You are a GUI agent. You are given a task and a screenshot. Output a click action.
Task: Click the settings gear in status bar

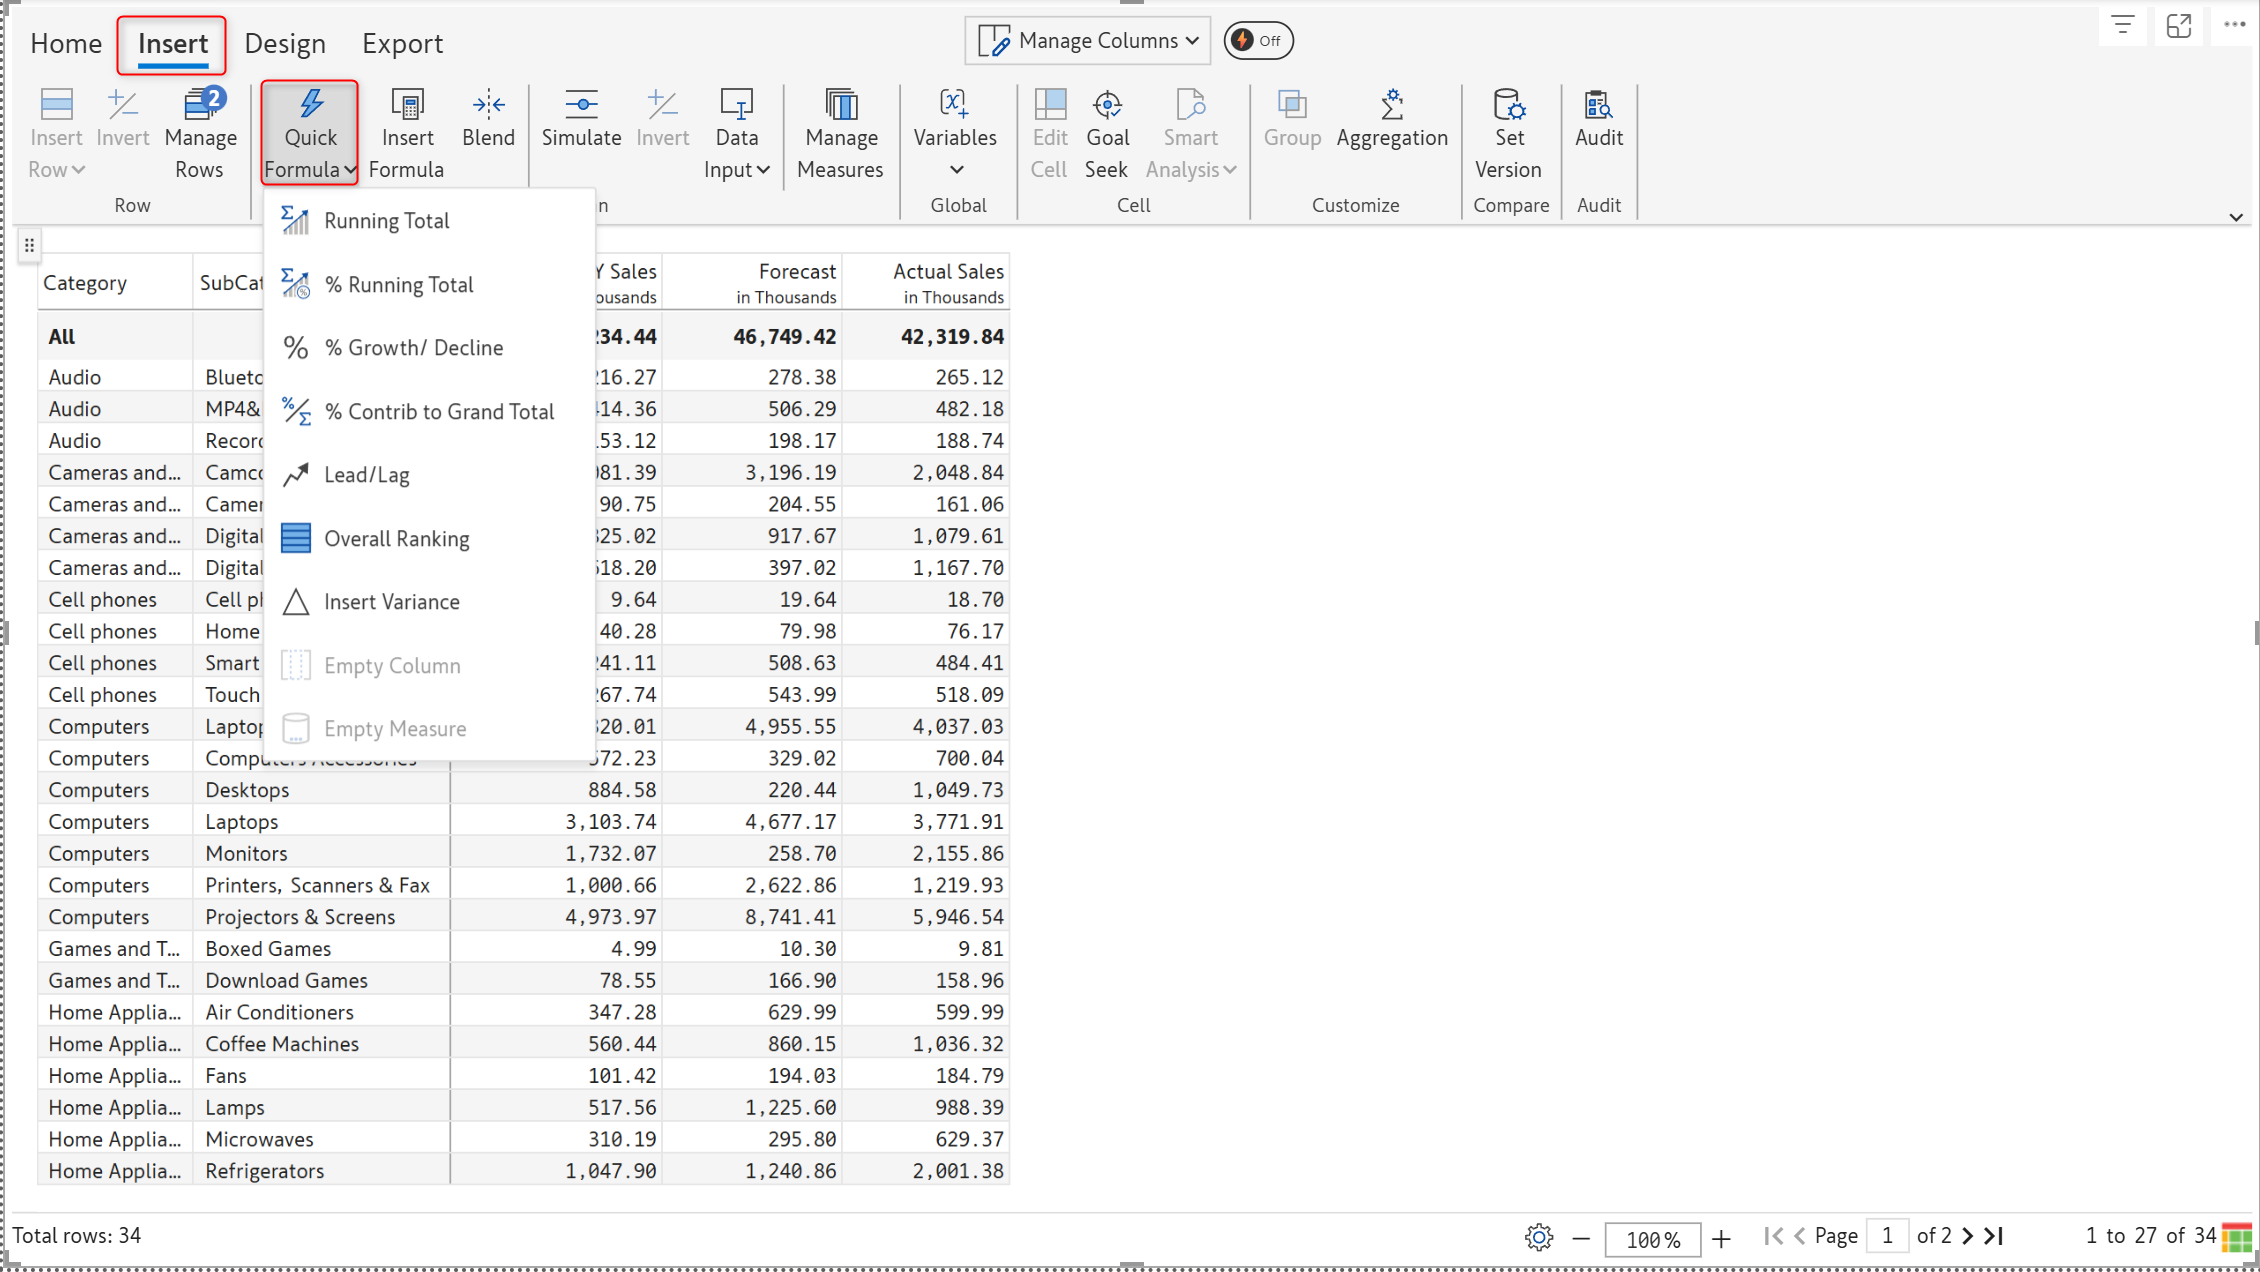(1539, 1238)
